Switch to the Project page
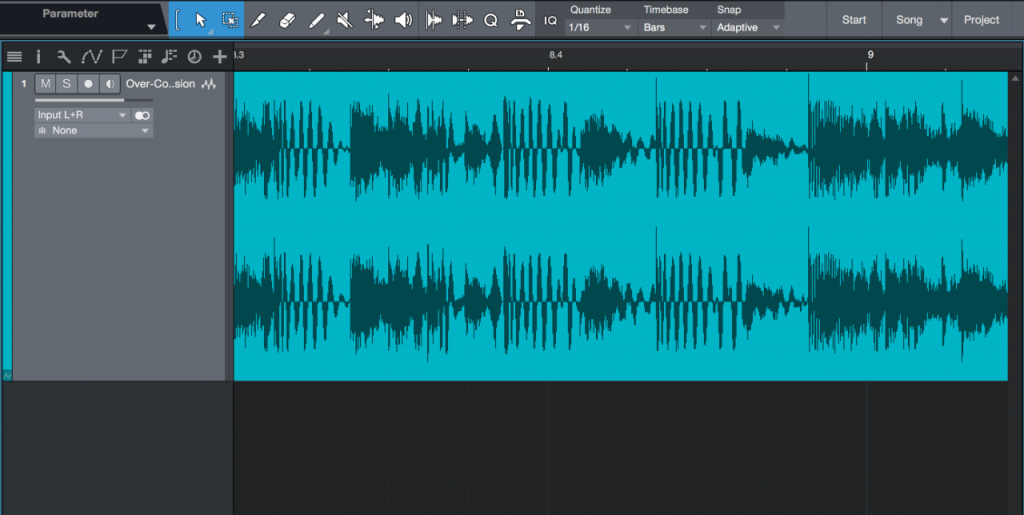This screenshot has width=1024, height=515. (981, 20)
